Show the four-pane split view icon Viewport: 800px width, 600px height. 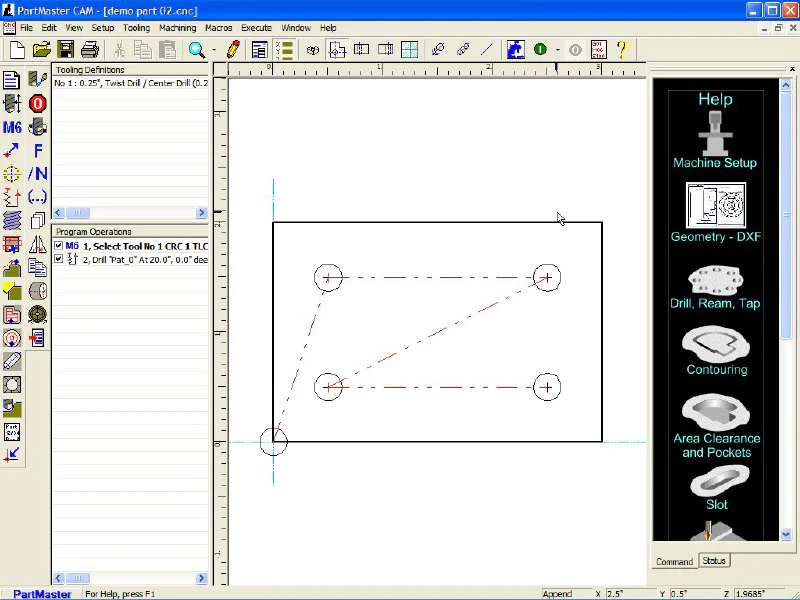410,49
